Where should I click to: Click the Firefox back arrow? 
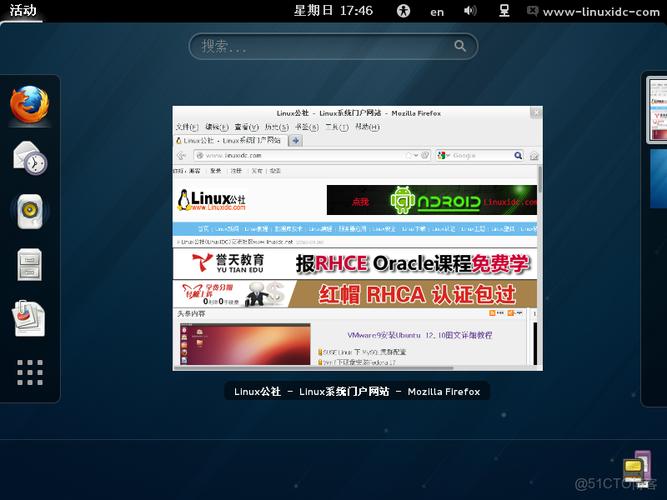pyautogui.click(x=182, y=156)
